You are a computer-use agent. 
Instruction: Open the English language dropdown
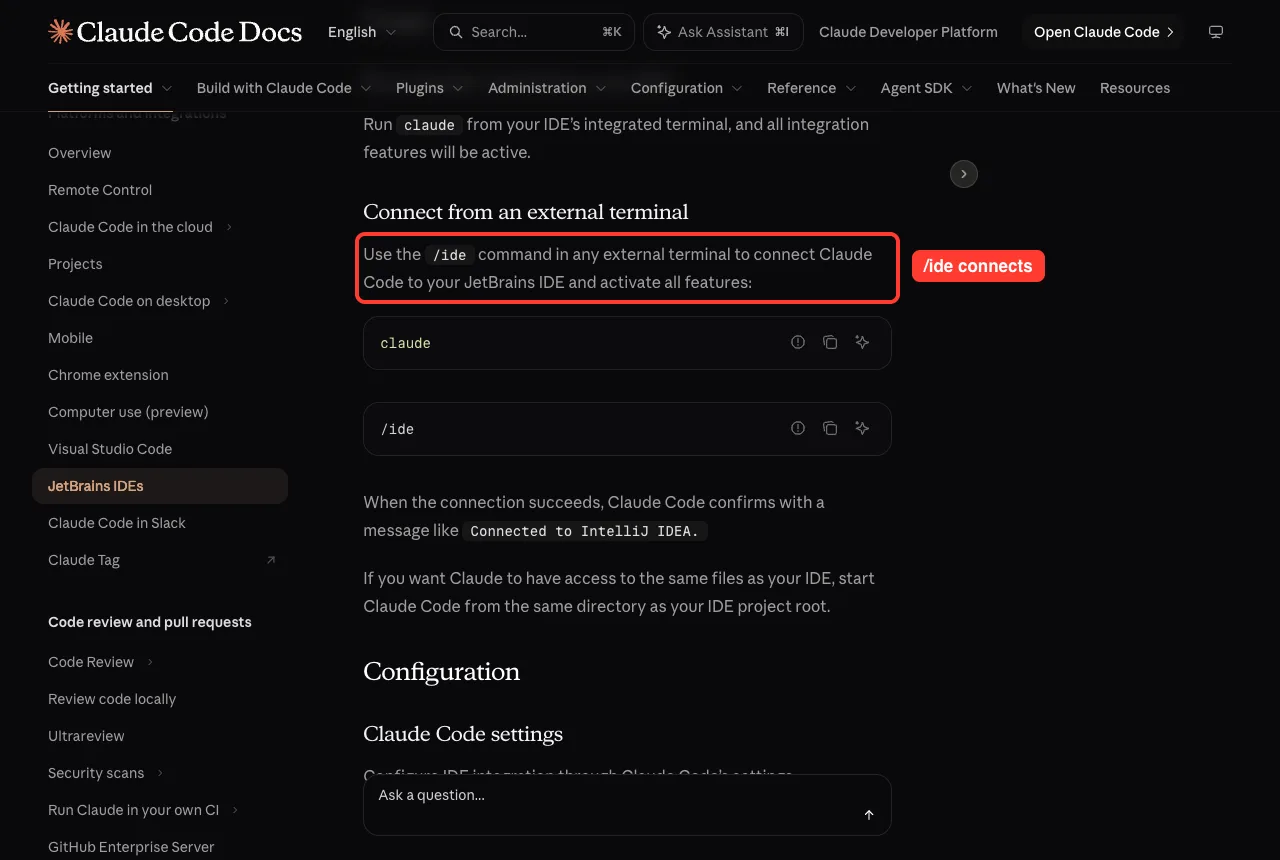click(362, 32)
